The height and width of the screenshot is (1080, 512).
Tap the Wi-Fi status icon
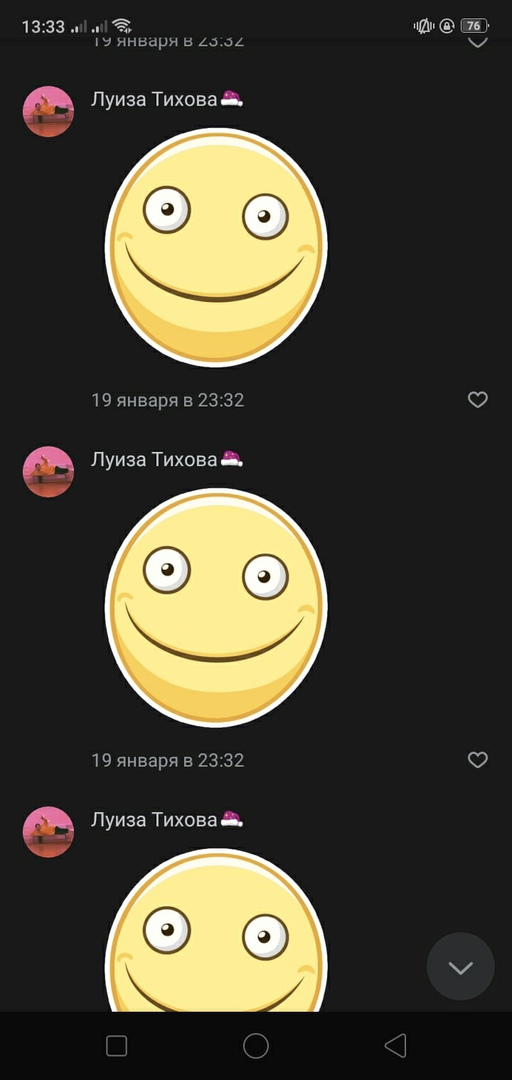click(x=122, y=26)
